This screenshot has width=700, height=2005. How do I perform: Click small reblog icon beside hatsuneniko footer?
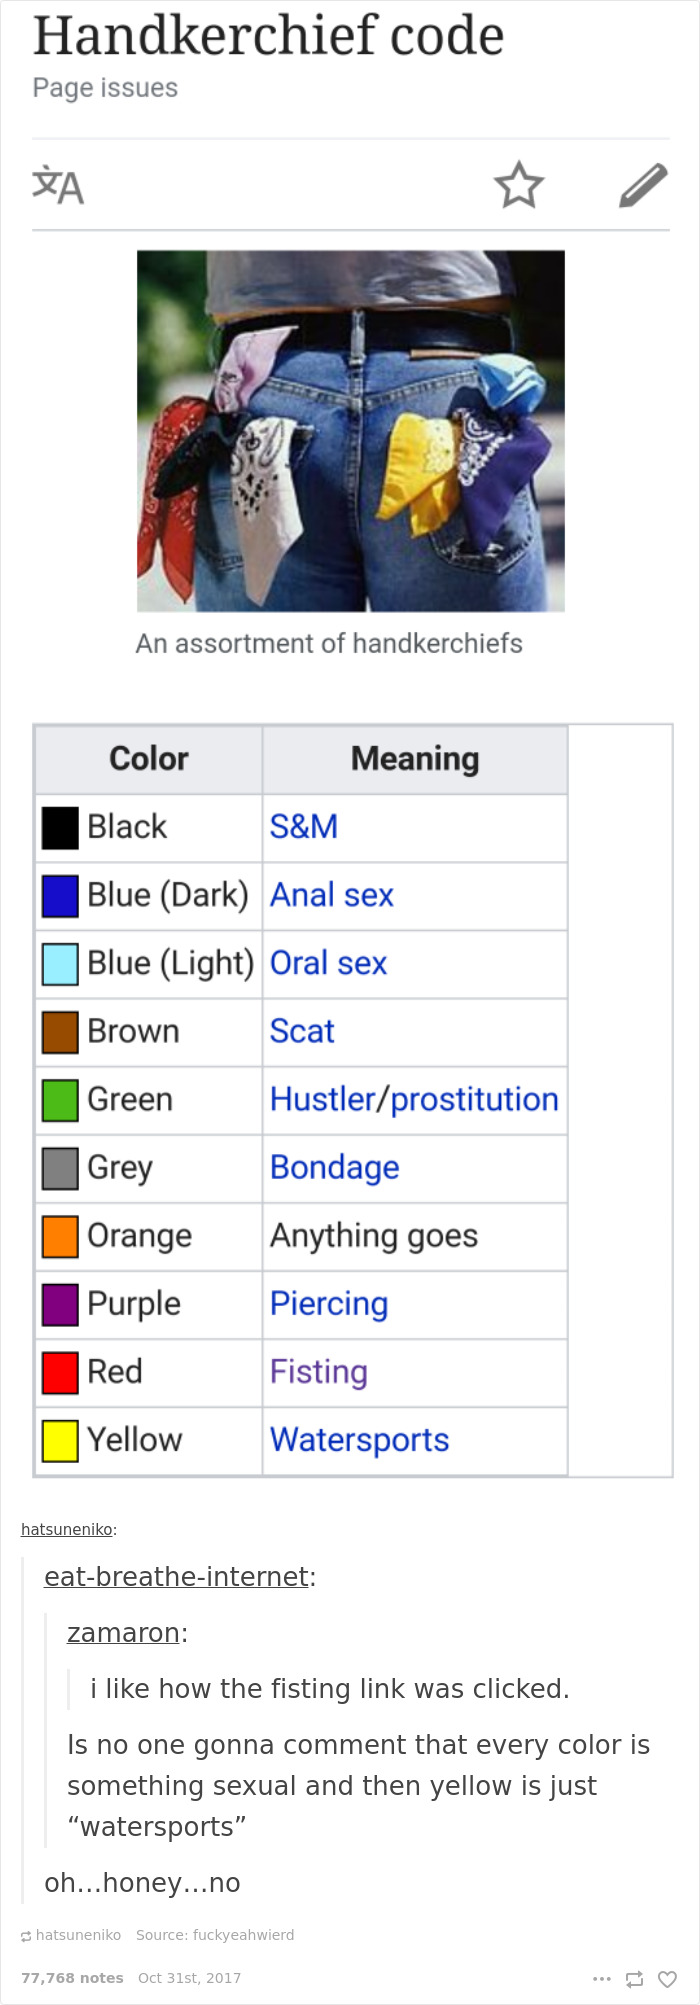pyautogui.click(x=26, y=1936)
